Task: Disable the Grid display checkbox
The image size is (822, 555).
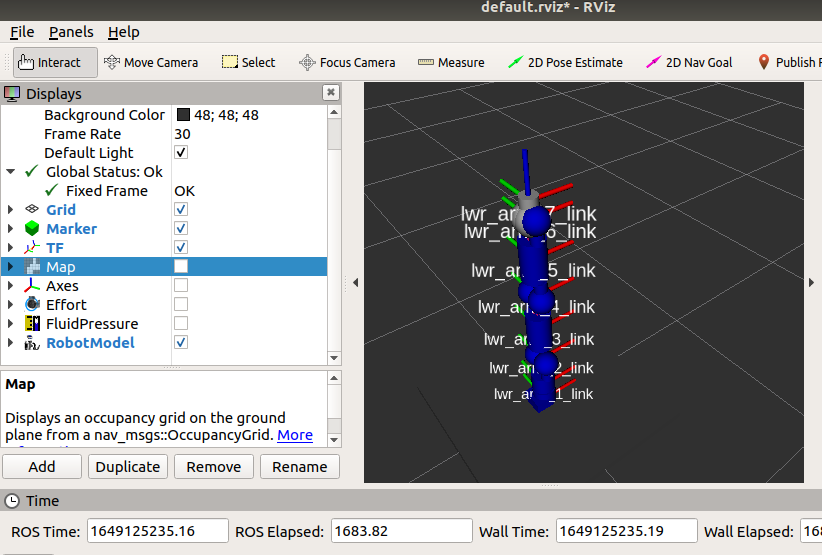Action: click(x=181, y=210)
